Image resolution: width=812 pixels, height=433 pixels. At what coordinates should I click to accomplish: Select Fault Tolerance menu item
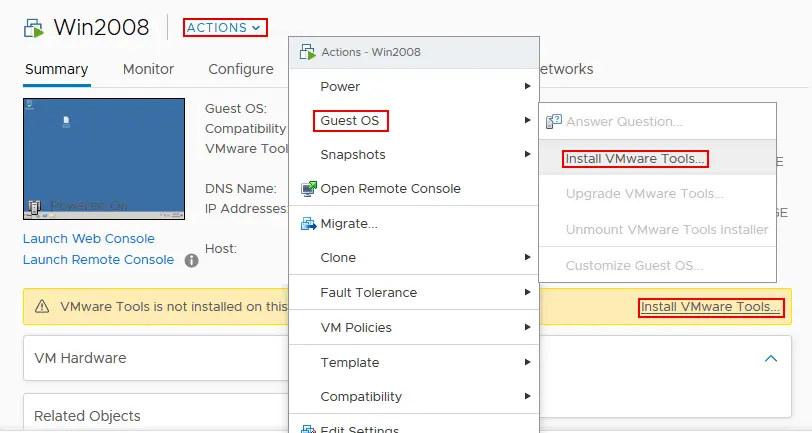tap(414, 293)
